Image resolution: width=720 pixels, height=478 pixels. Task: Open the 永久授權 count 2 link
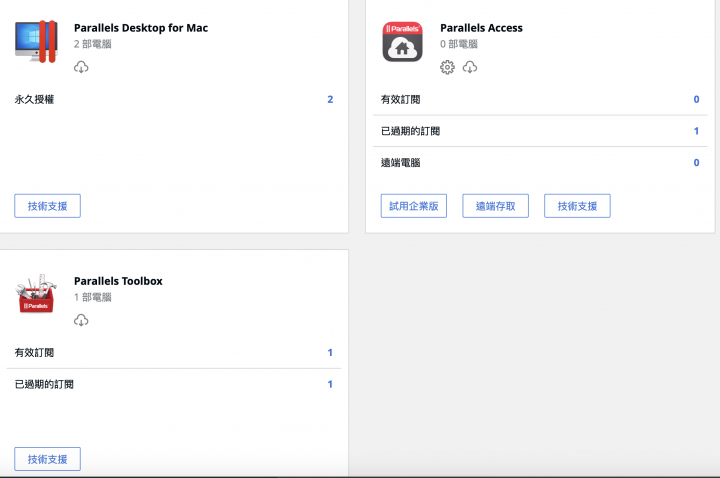click(330, 99)
